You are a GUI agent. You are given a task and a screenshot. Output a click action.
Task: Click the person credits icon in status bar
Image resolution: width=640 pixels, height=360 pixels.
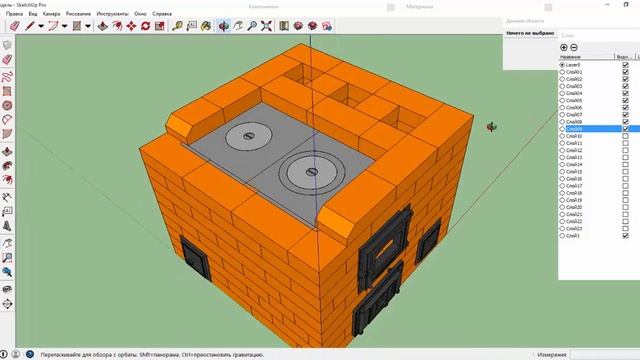16,354
